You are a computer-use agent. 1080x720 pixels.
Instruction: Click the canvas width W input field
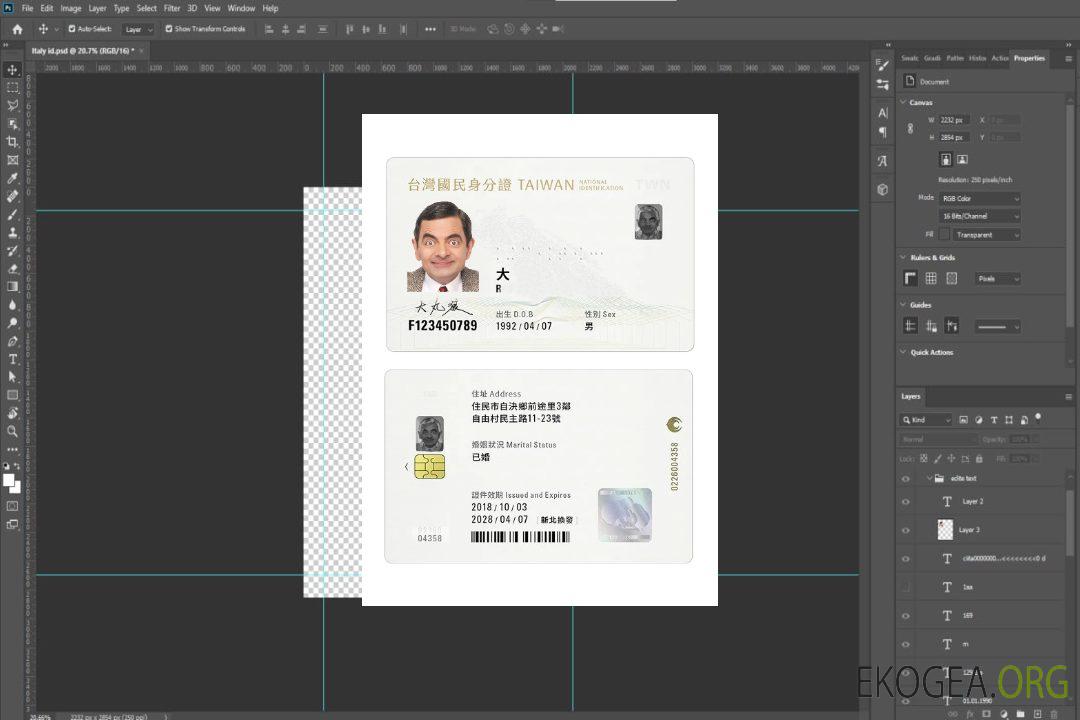954,120
